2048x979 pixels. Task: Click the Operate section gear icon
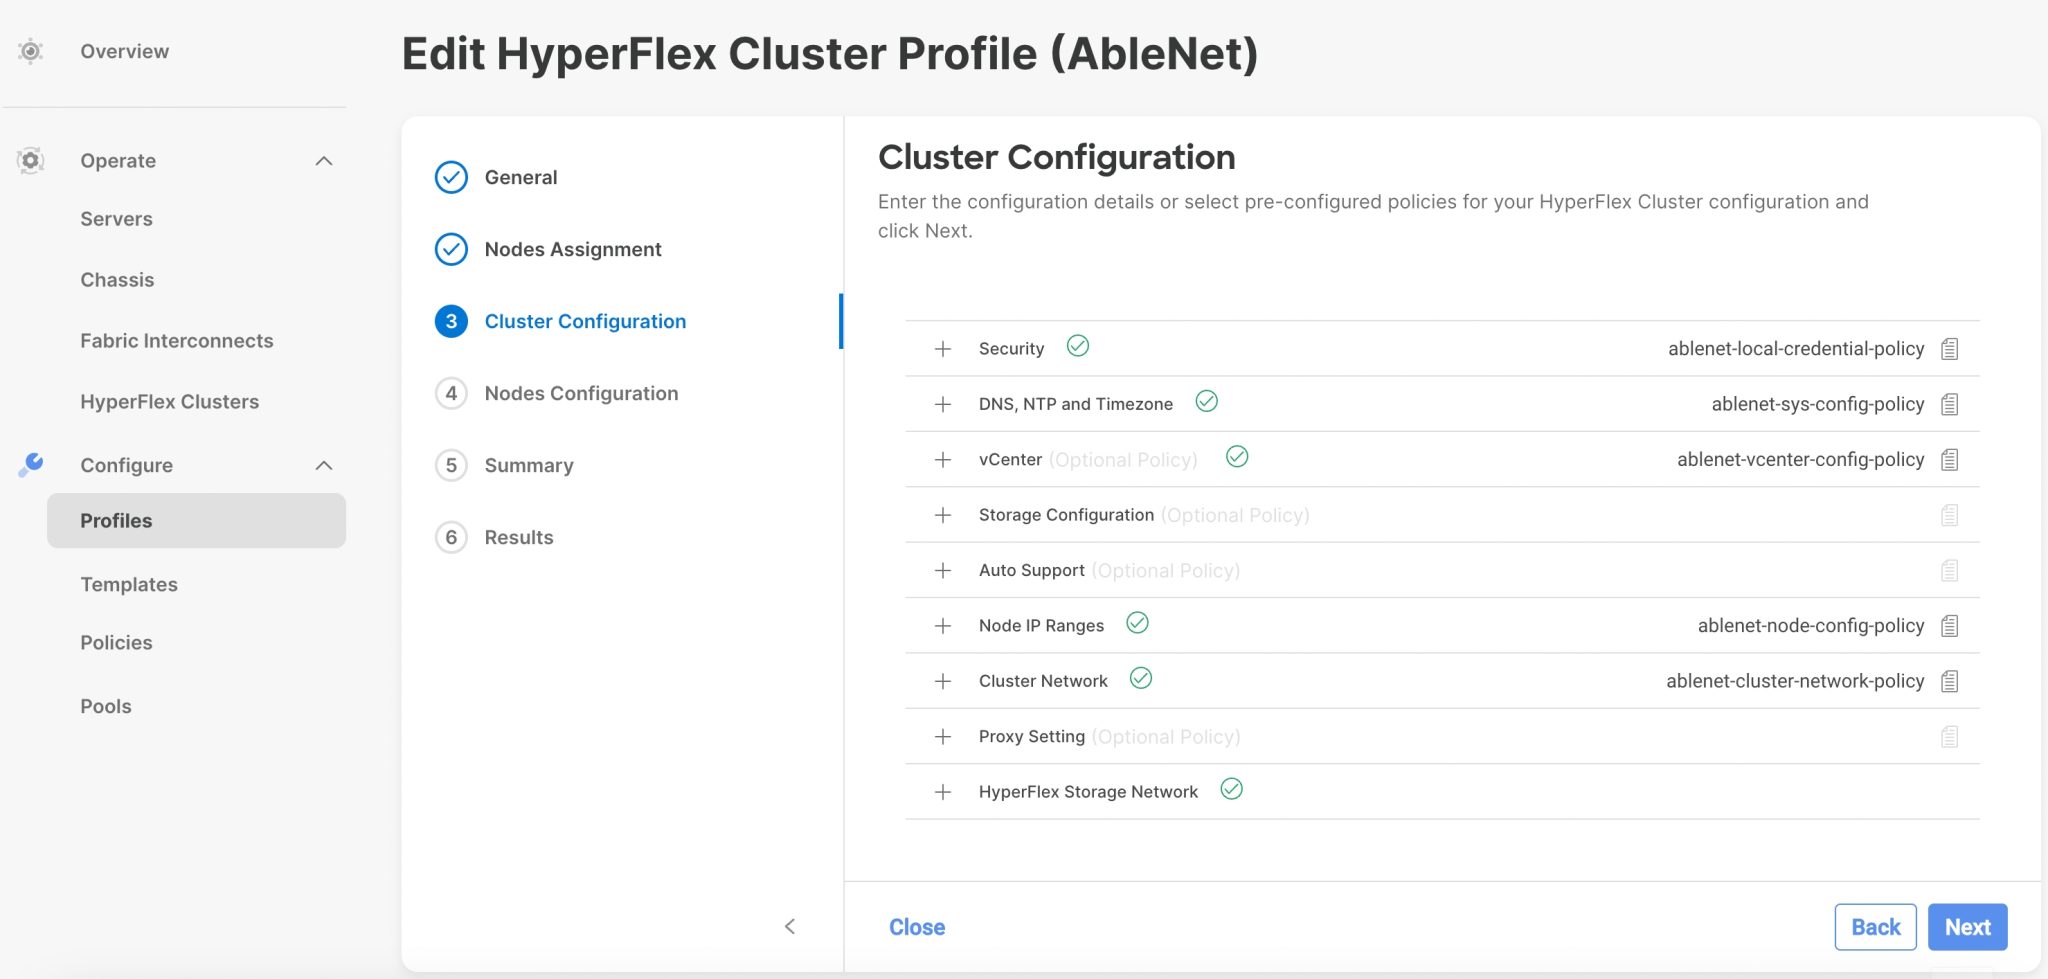30,160
